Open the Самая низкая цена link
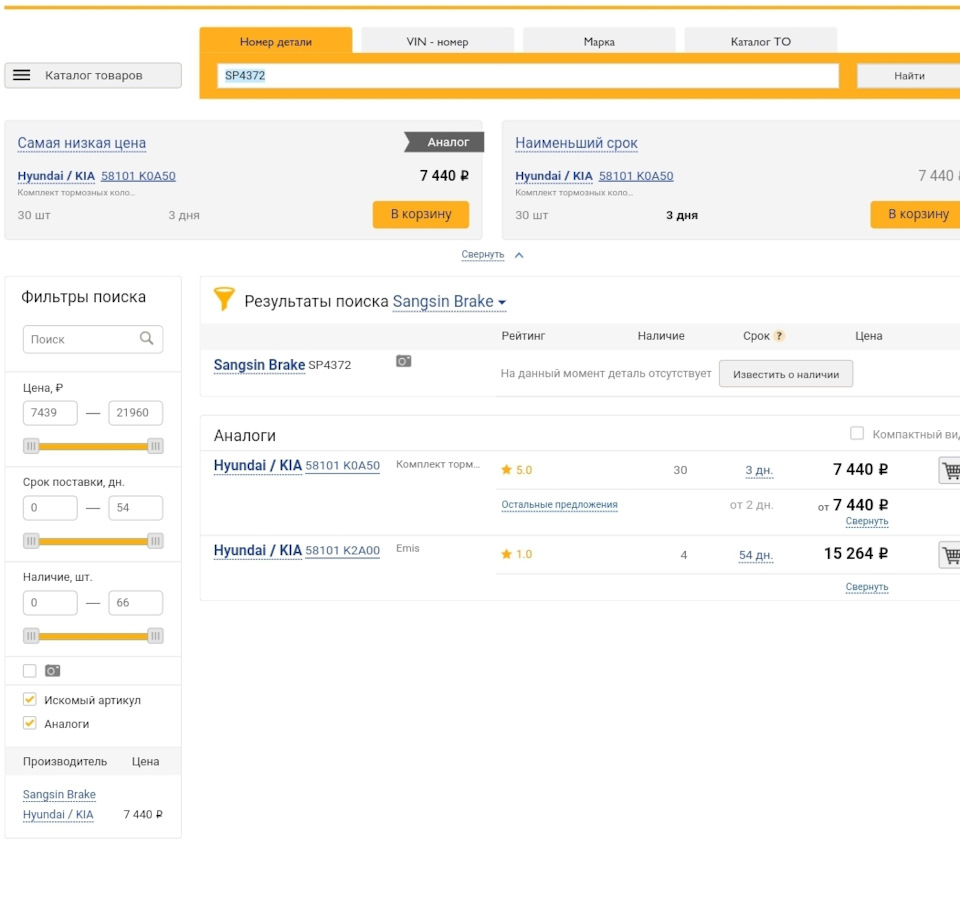 tap(81, 143)
